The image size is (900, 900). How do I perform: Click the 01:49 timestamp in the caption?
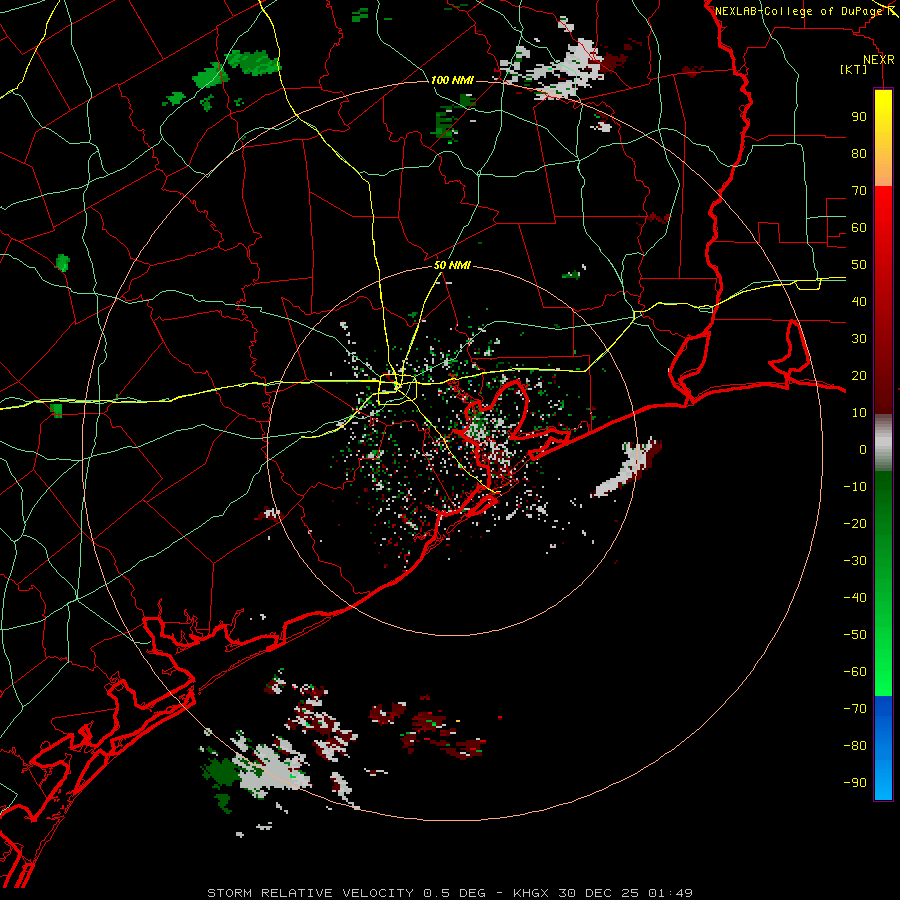click(671, 893)
